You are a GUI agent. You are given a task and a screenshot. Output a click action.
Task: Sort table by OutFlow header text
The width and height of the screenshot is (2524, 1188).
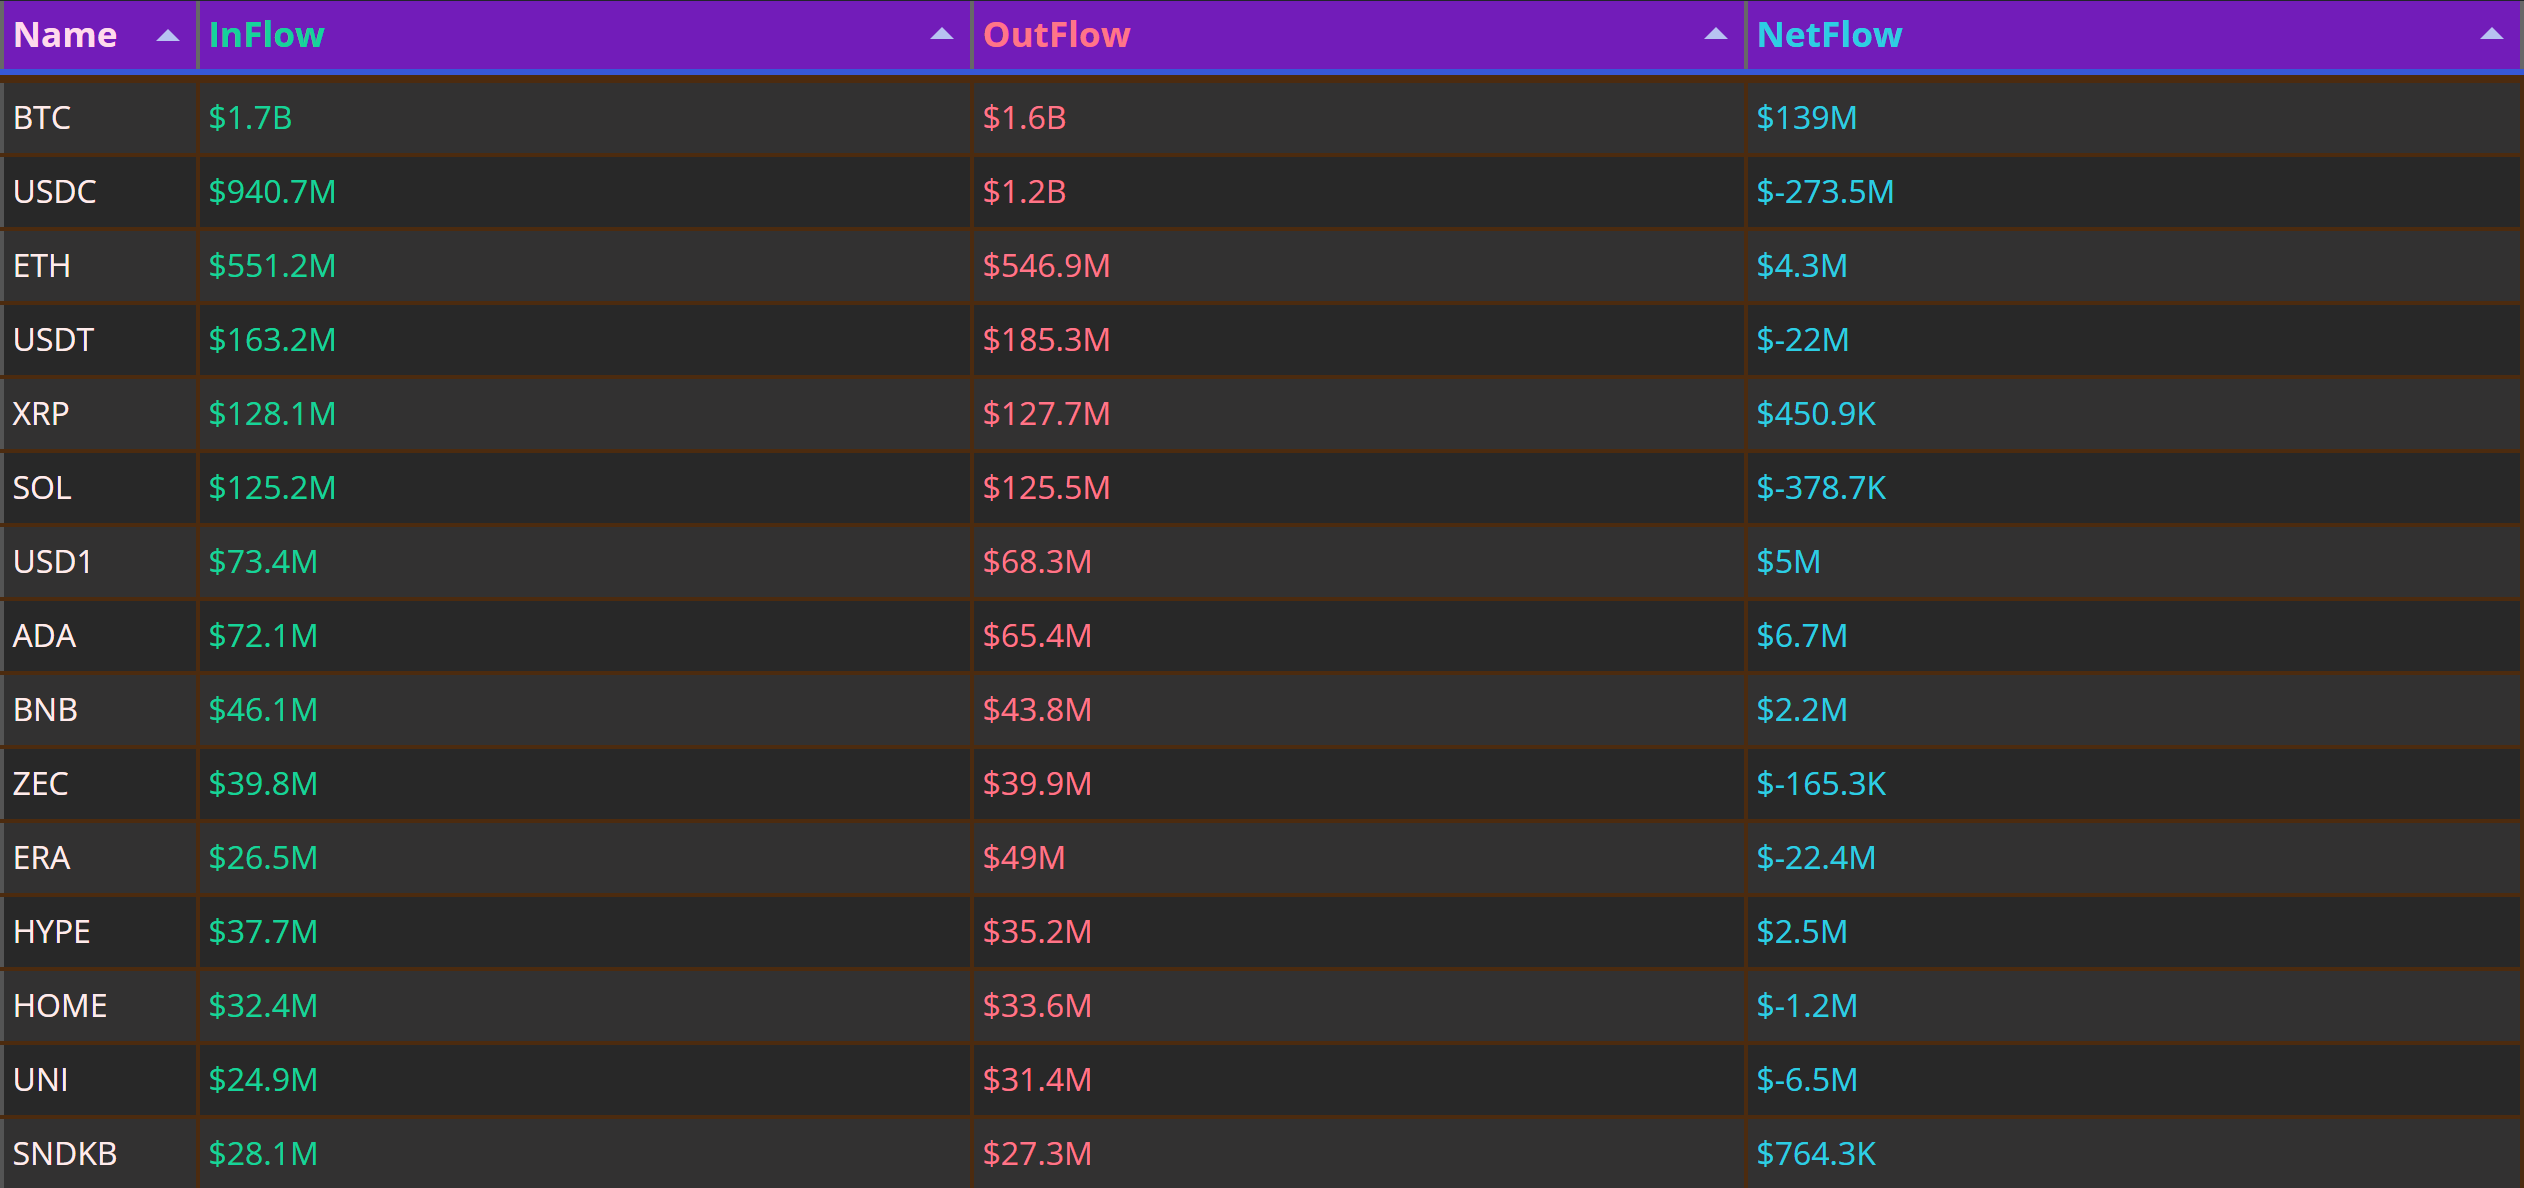(x=1056, y=35)
